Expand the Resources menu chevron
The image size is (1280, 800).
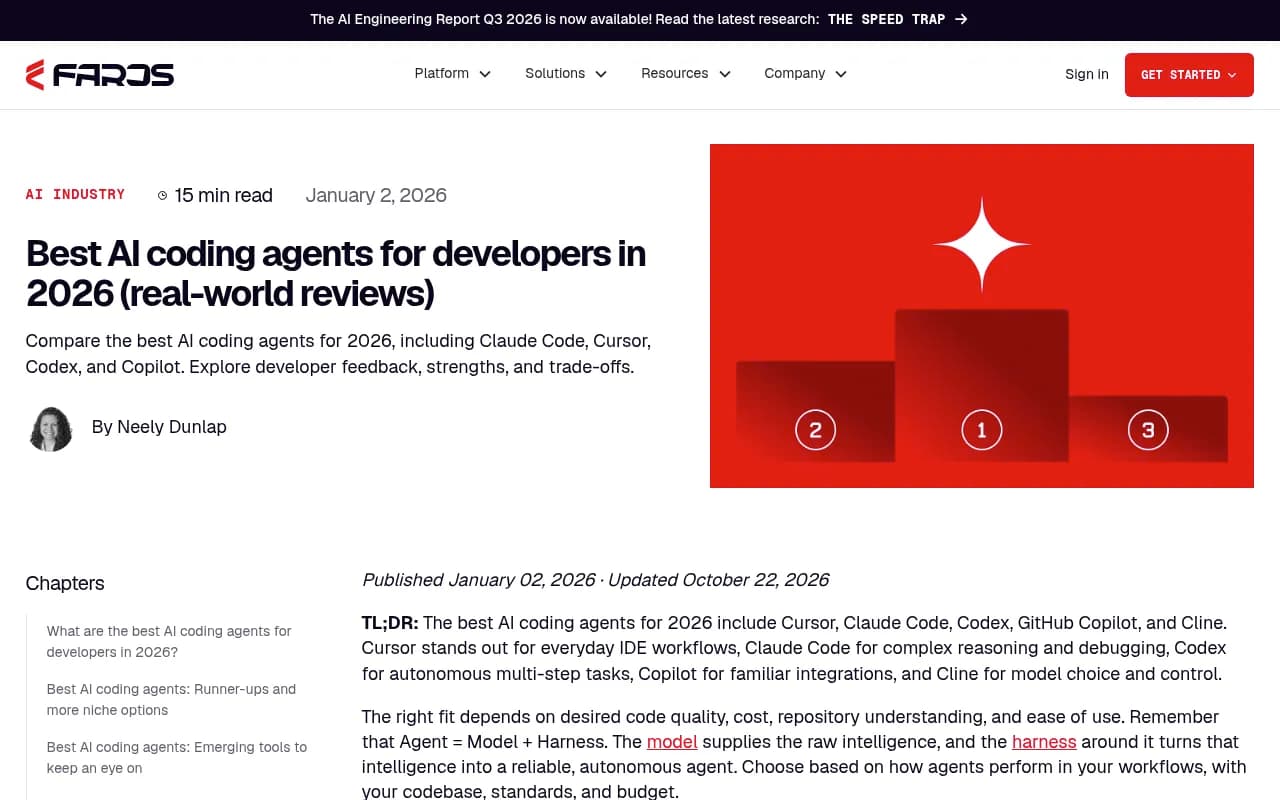(x=725, y=74)
